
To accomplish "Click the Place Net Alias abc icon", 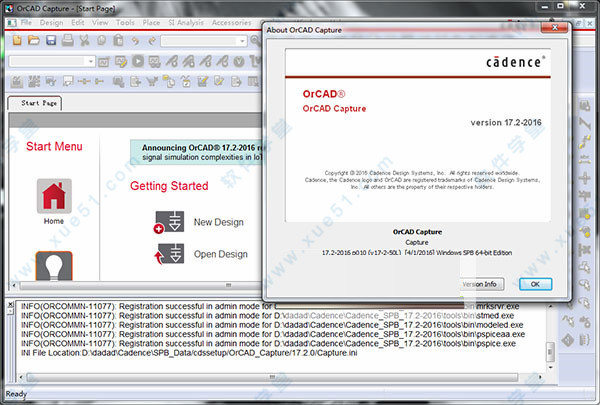I will (584, 160).
